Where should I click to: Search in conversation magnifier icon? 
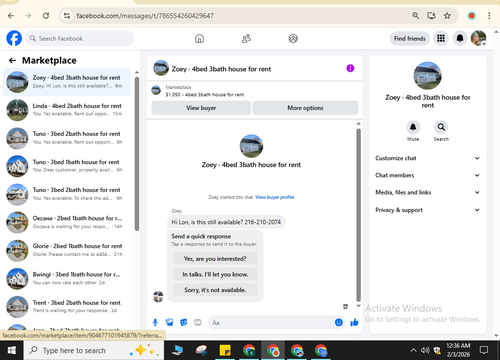pyautogui.click(x=441, y=127)
